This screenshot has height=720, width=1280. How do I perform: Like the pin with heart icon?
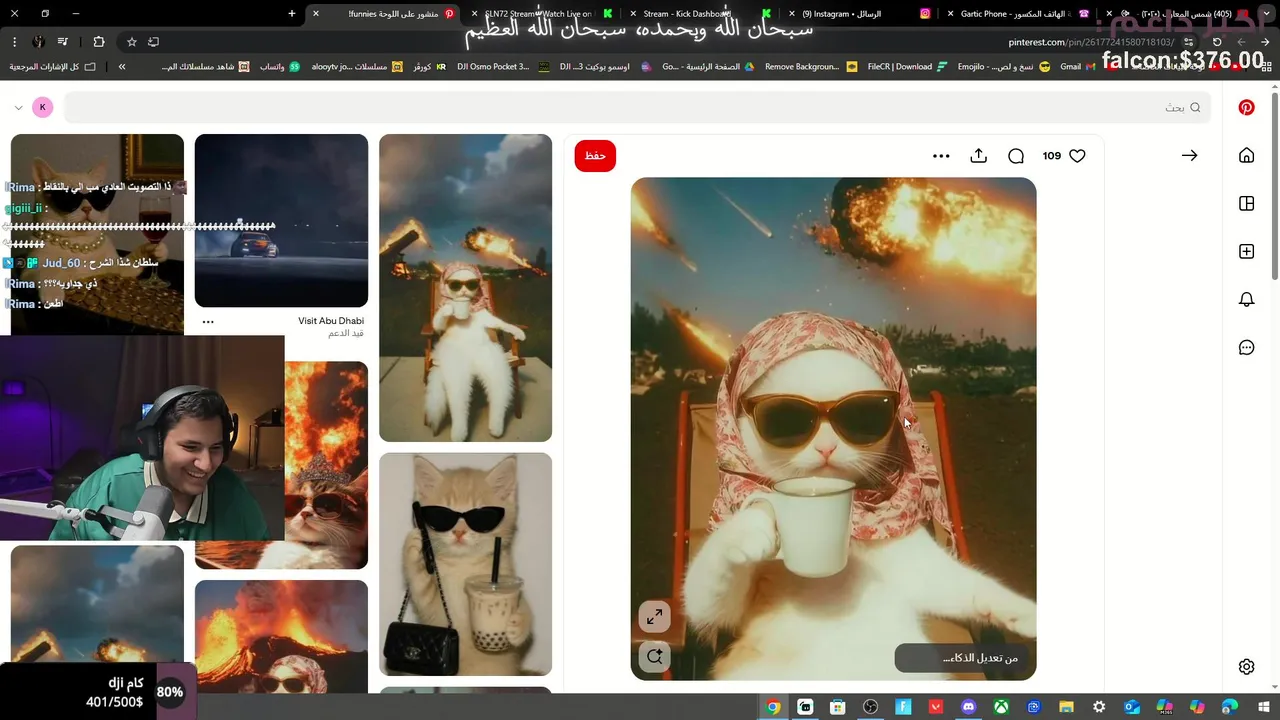[x=1077, y=156]
